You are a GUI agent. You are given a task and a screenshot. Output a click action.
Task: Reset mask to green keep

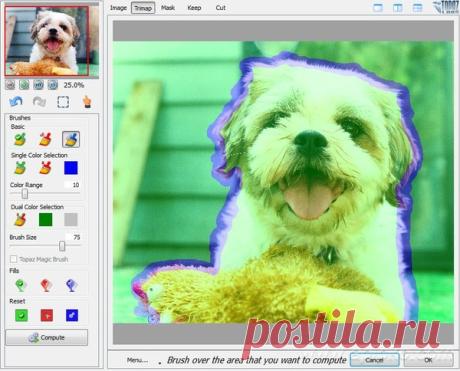(21, 315)
